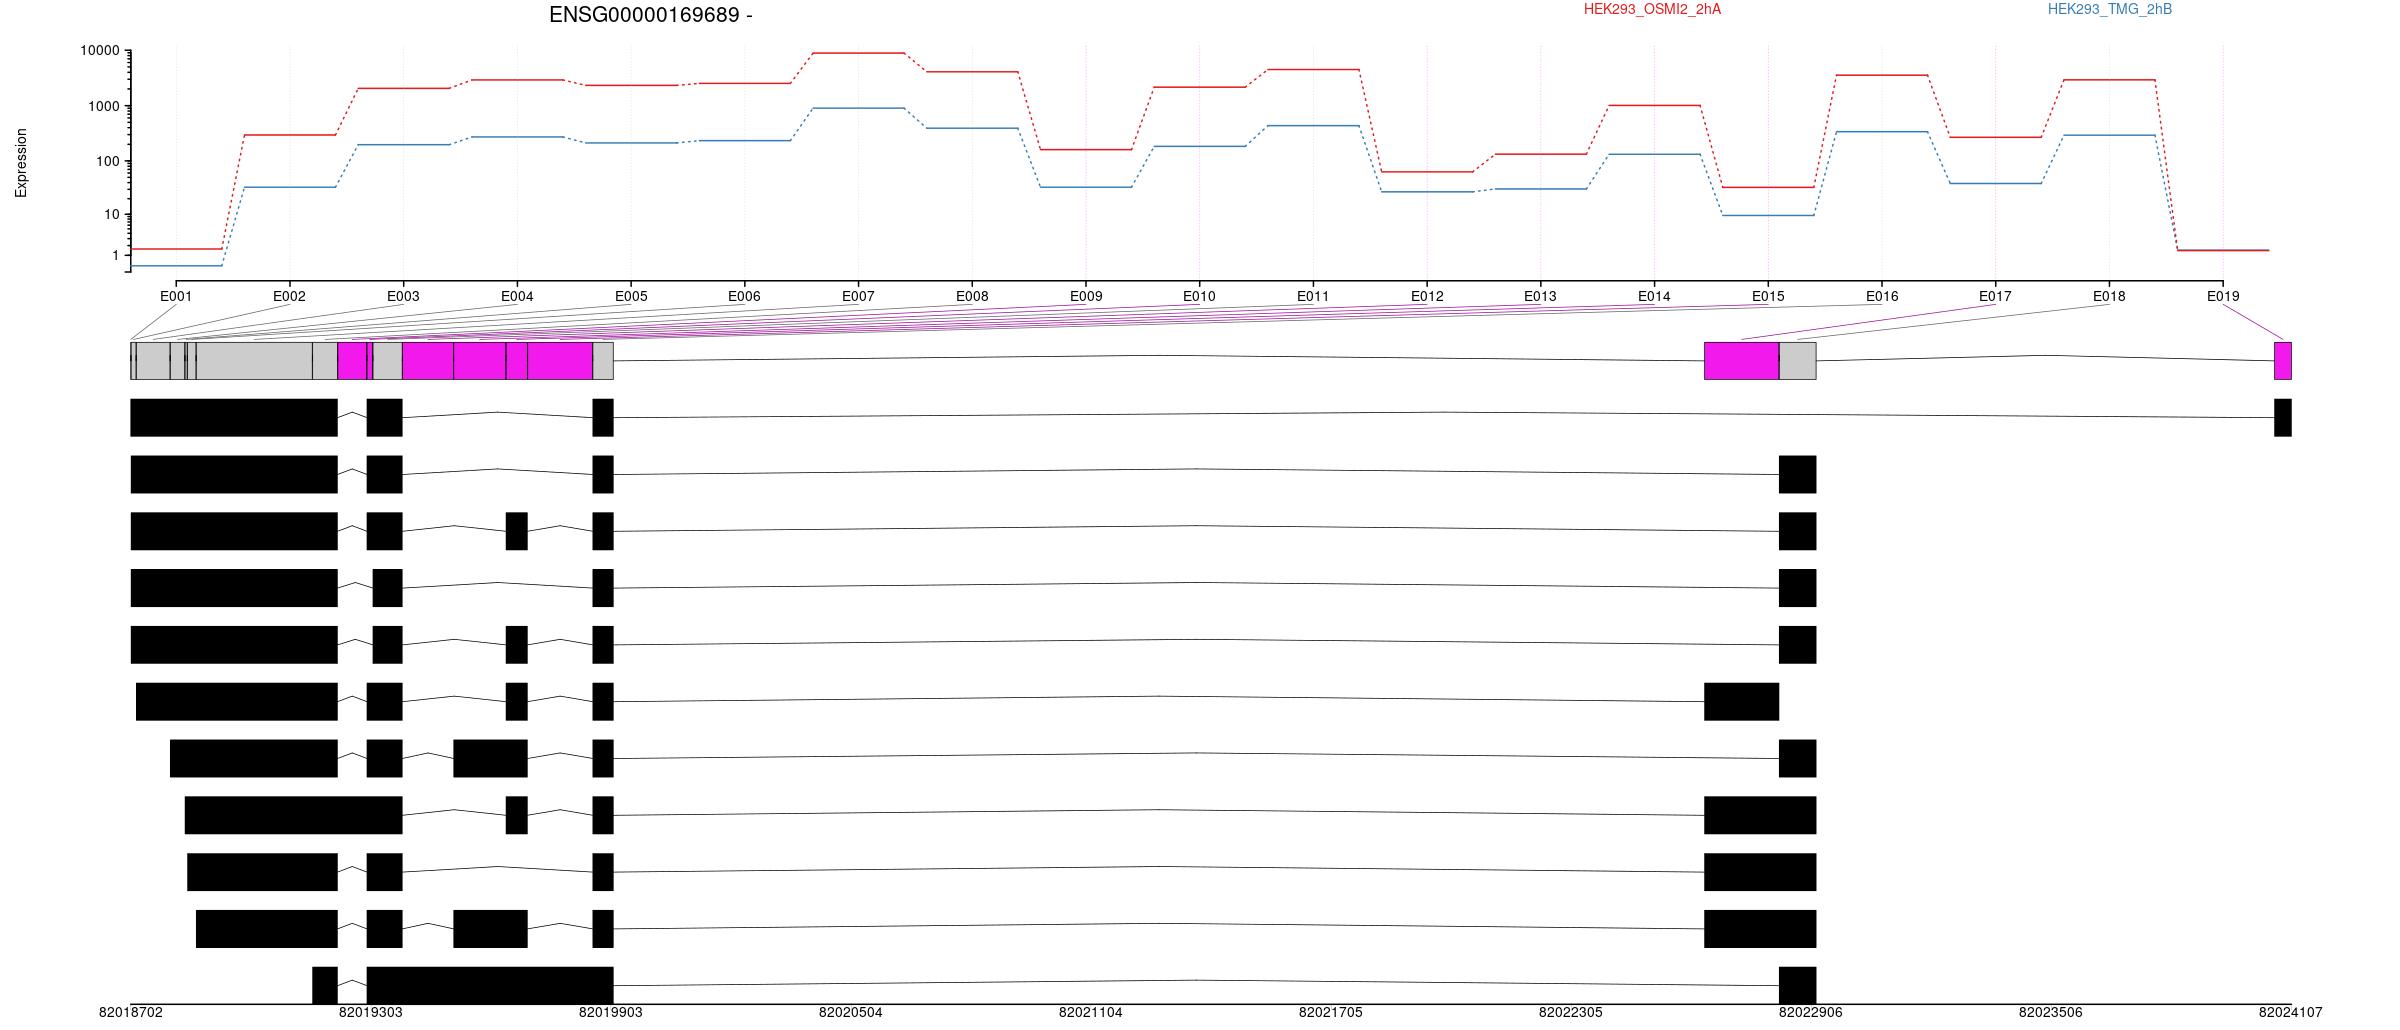Click exon label E011
The image size is (2400, 1030).
point(1313,296)
